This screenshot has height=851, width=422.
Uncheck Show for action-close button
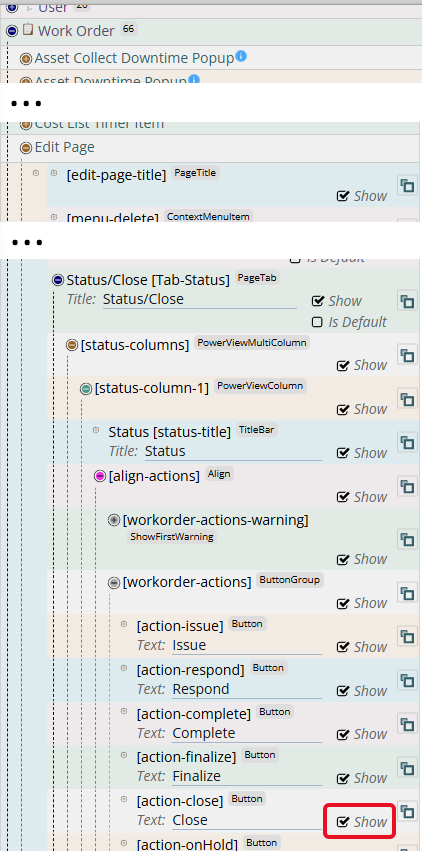342,822
